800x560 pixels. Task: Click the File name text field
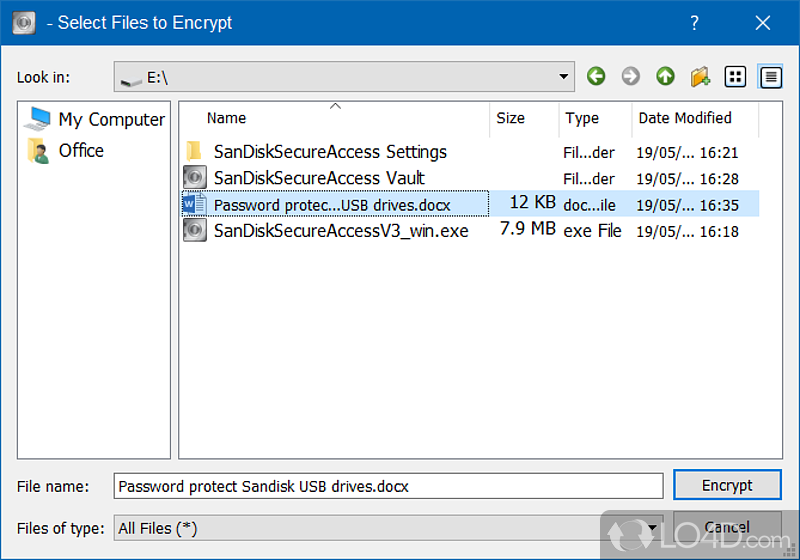click(388, 486)
